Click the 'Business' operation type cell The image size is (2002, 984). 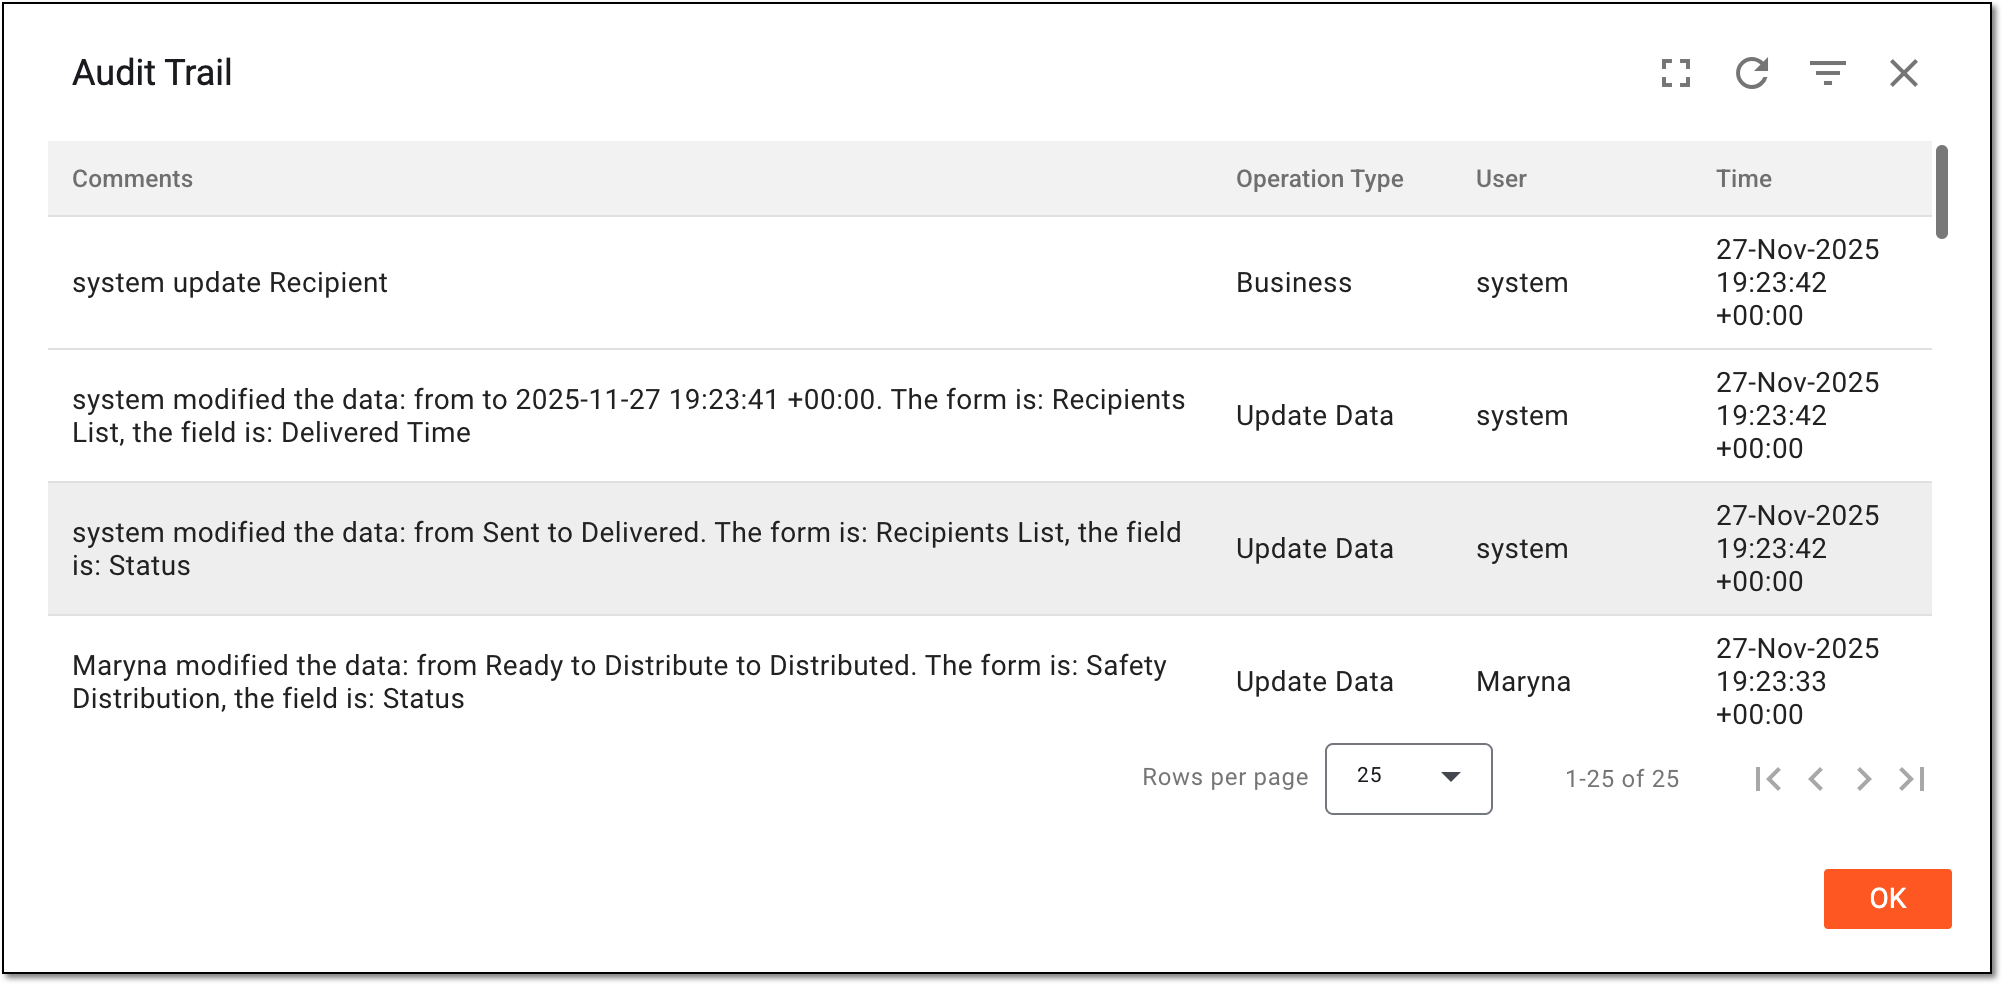[x=1293, y=283]
